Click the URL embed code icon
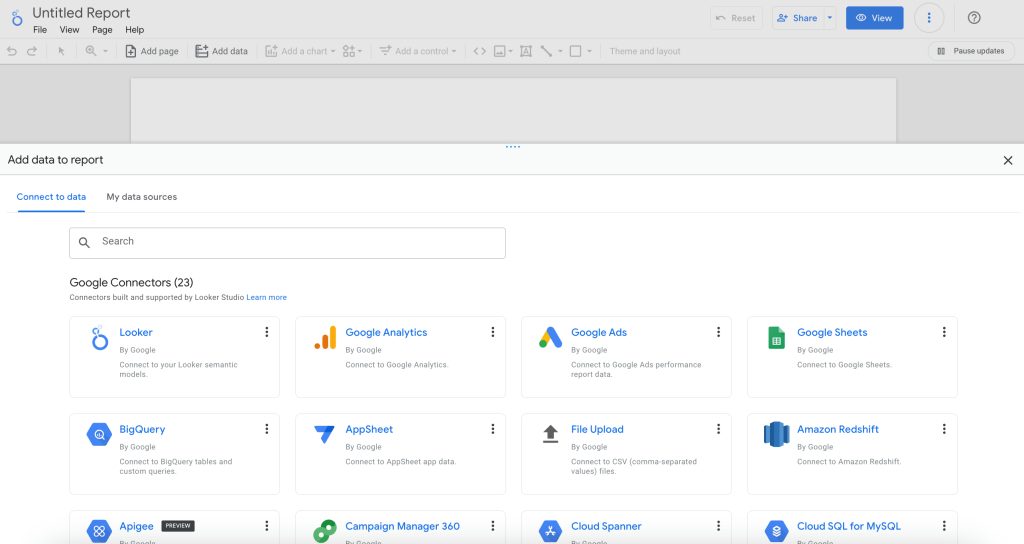The image size is (1024, 544). point(479,51)
